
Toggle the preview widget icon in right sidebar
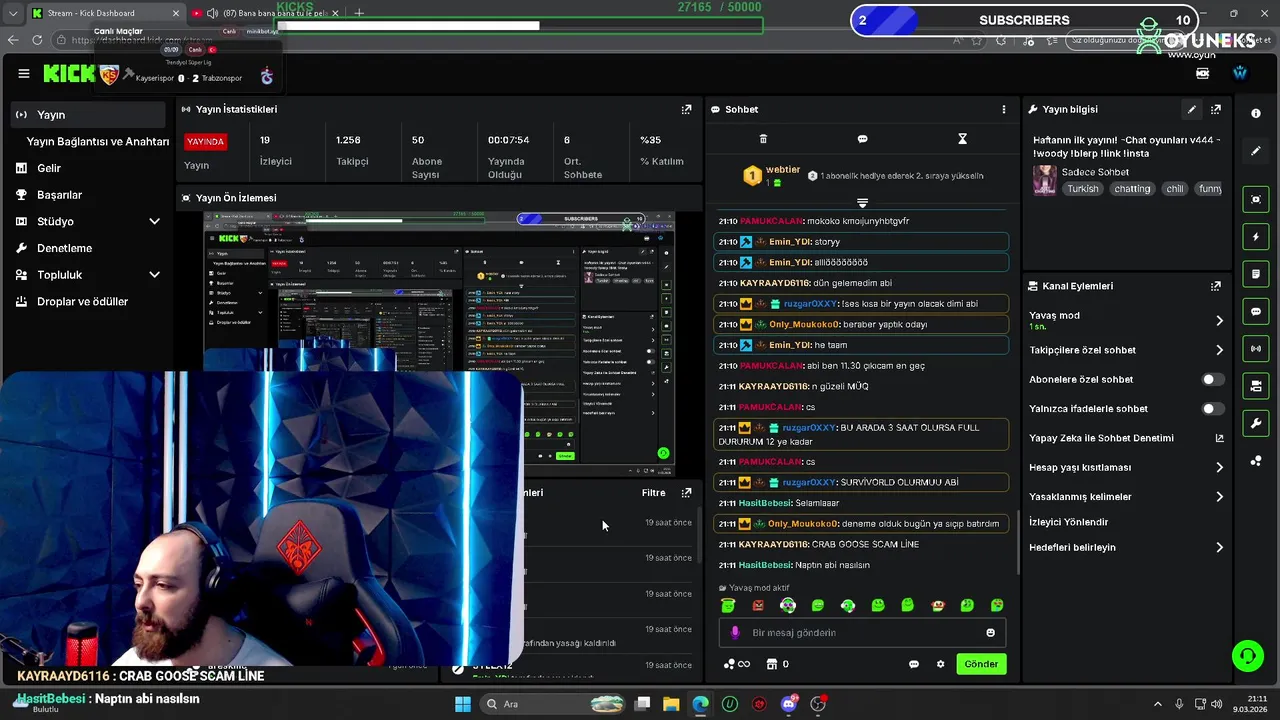tap(1256, 199)
